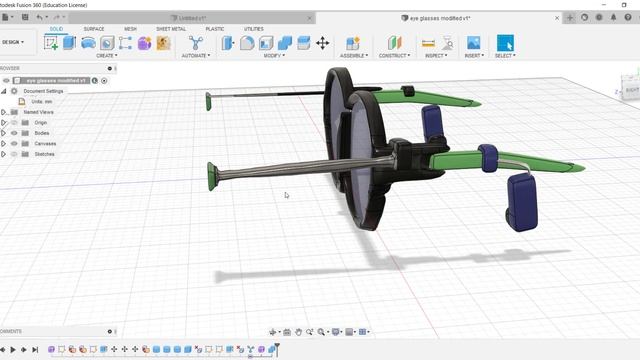The image size is (640, 360).
Task: Switch to the MESH tab
Action: coord(130,29)
